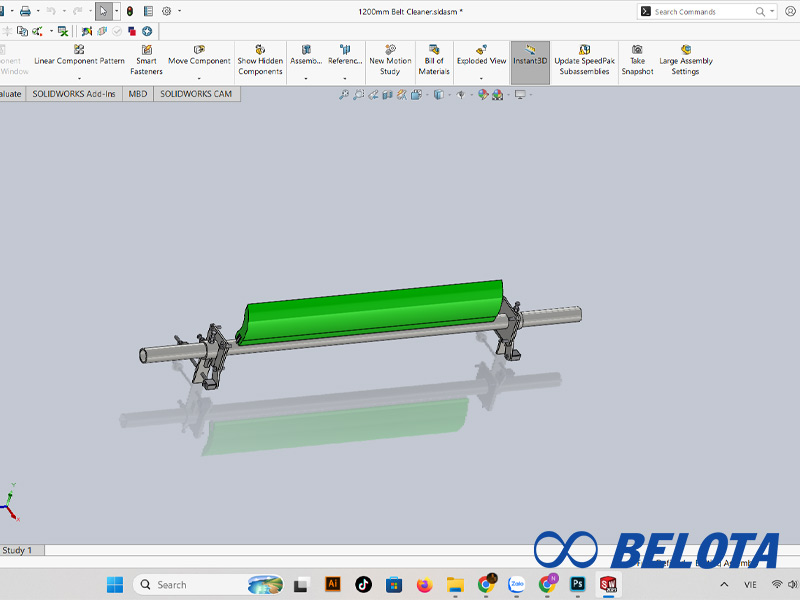Viewport: 800px width, 600px height.
Task: Click the red overlapping squares icon
Action: tap(132, 32)
